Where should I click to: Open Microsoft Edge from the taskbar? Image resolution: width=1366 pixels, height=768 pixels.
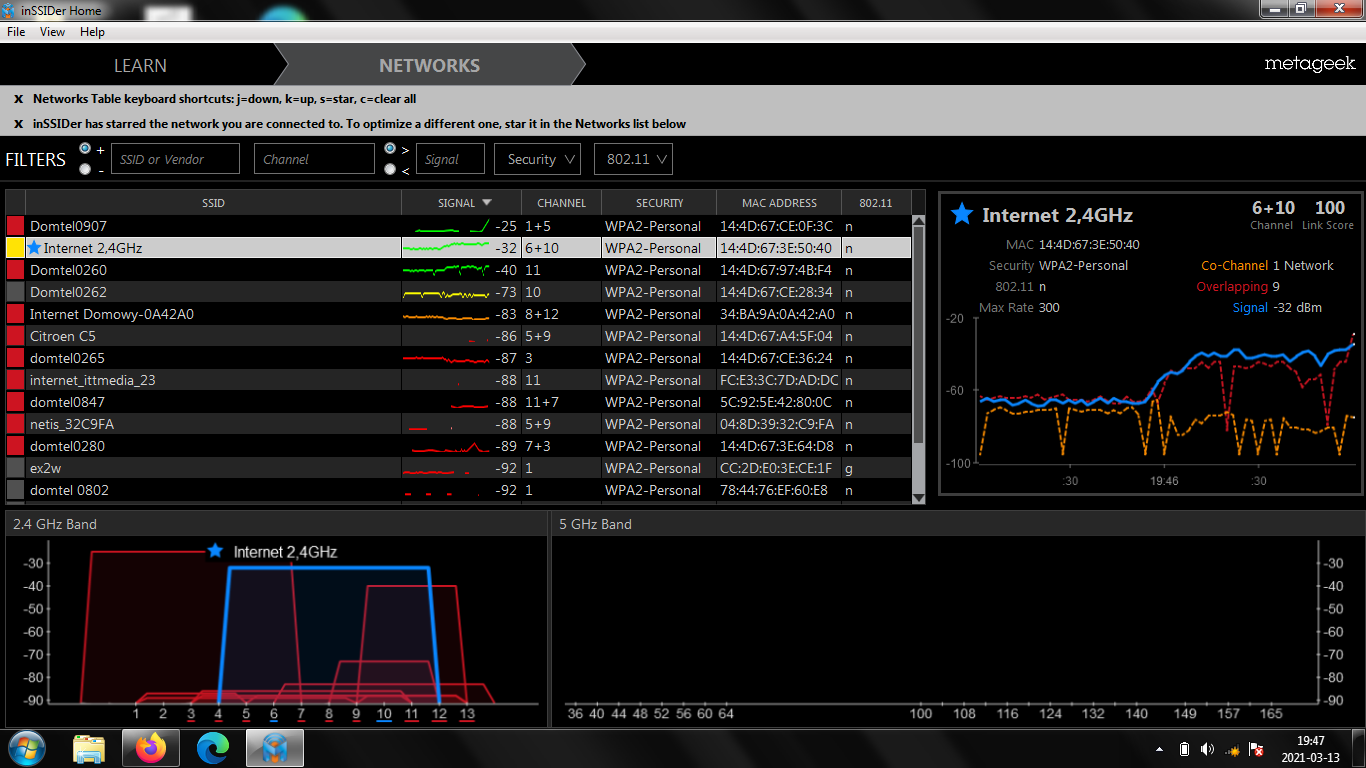pos(213,748)
